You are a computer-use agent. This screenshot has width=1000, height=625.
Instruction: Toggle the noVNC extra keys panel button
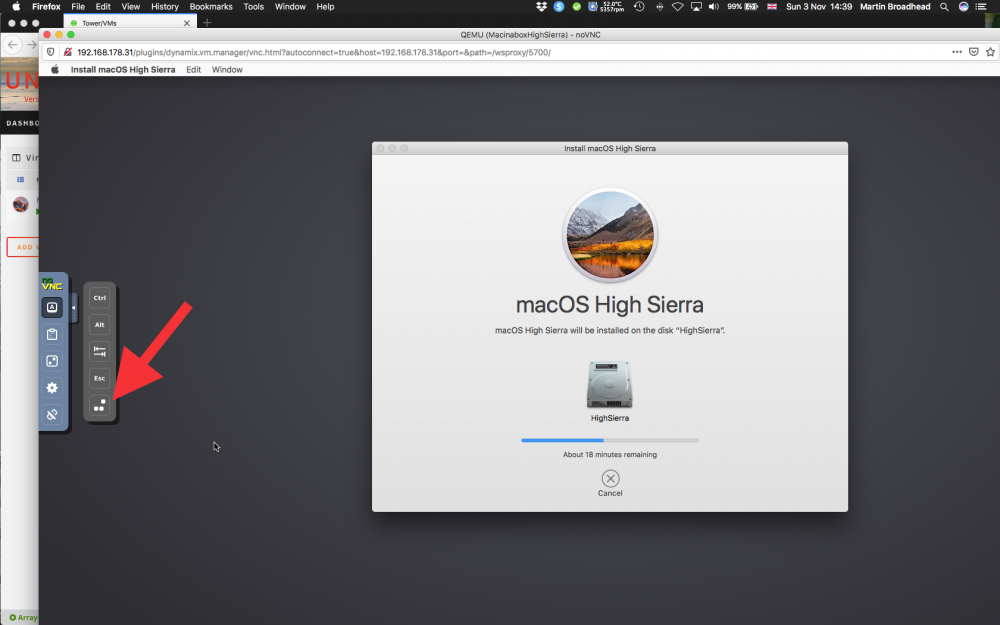(52, 307)
